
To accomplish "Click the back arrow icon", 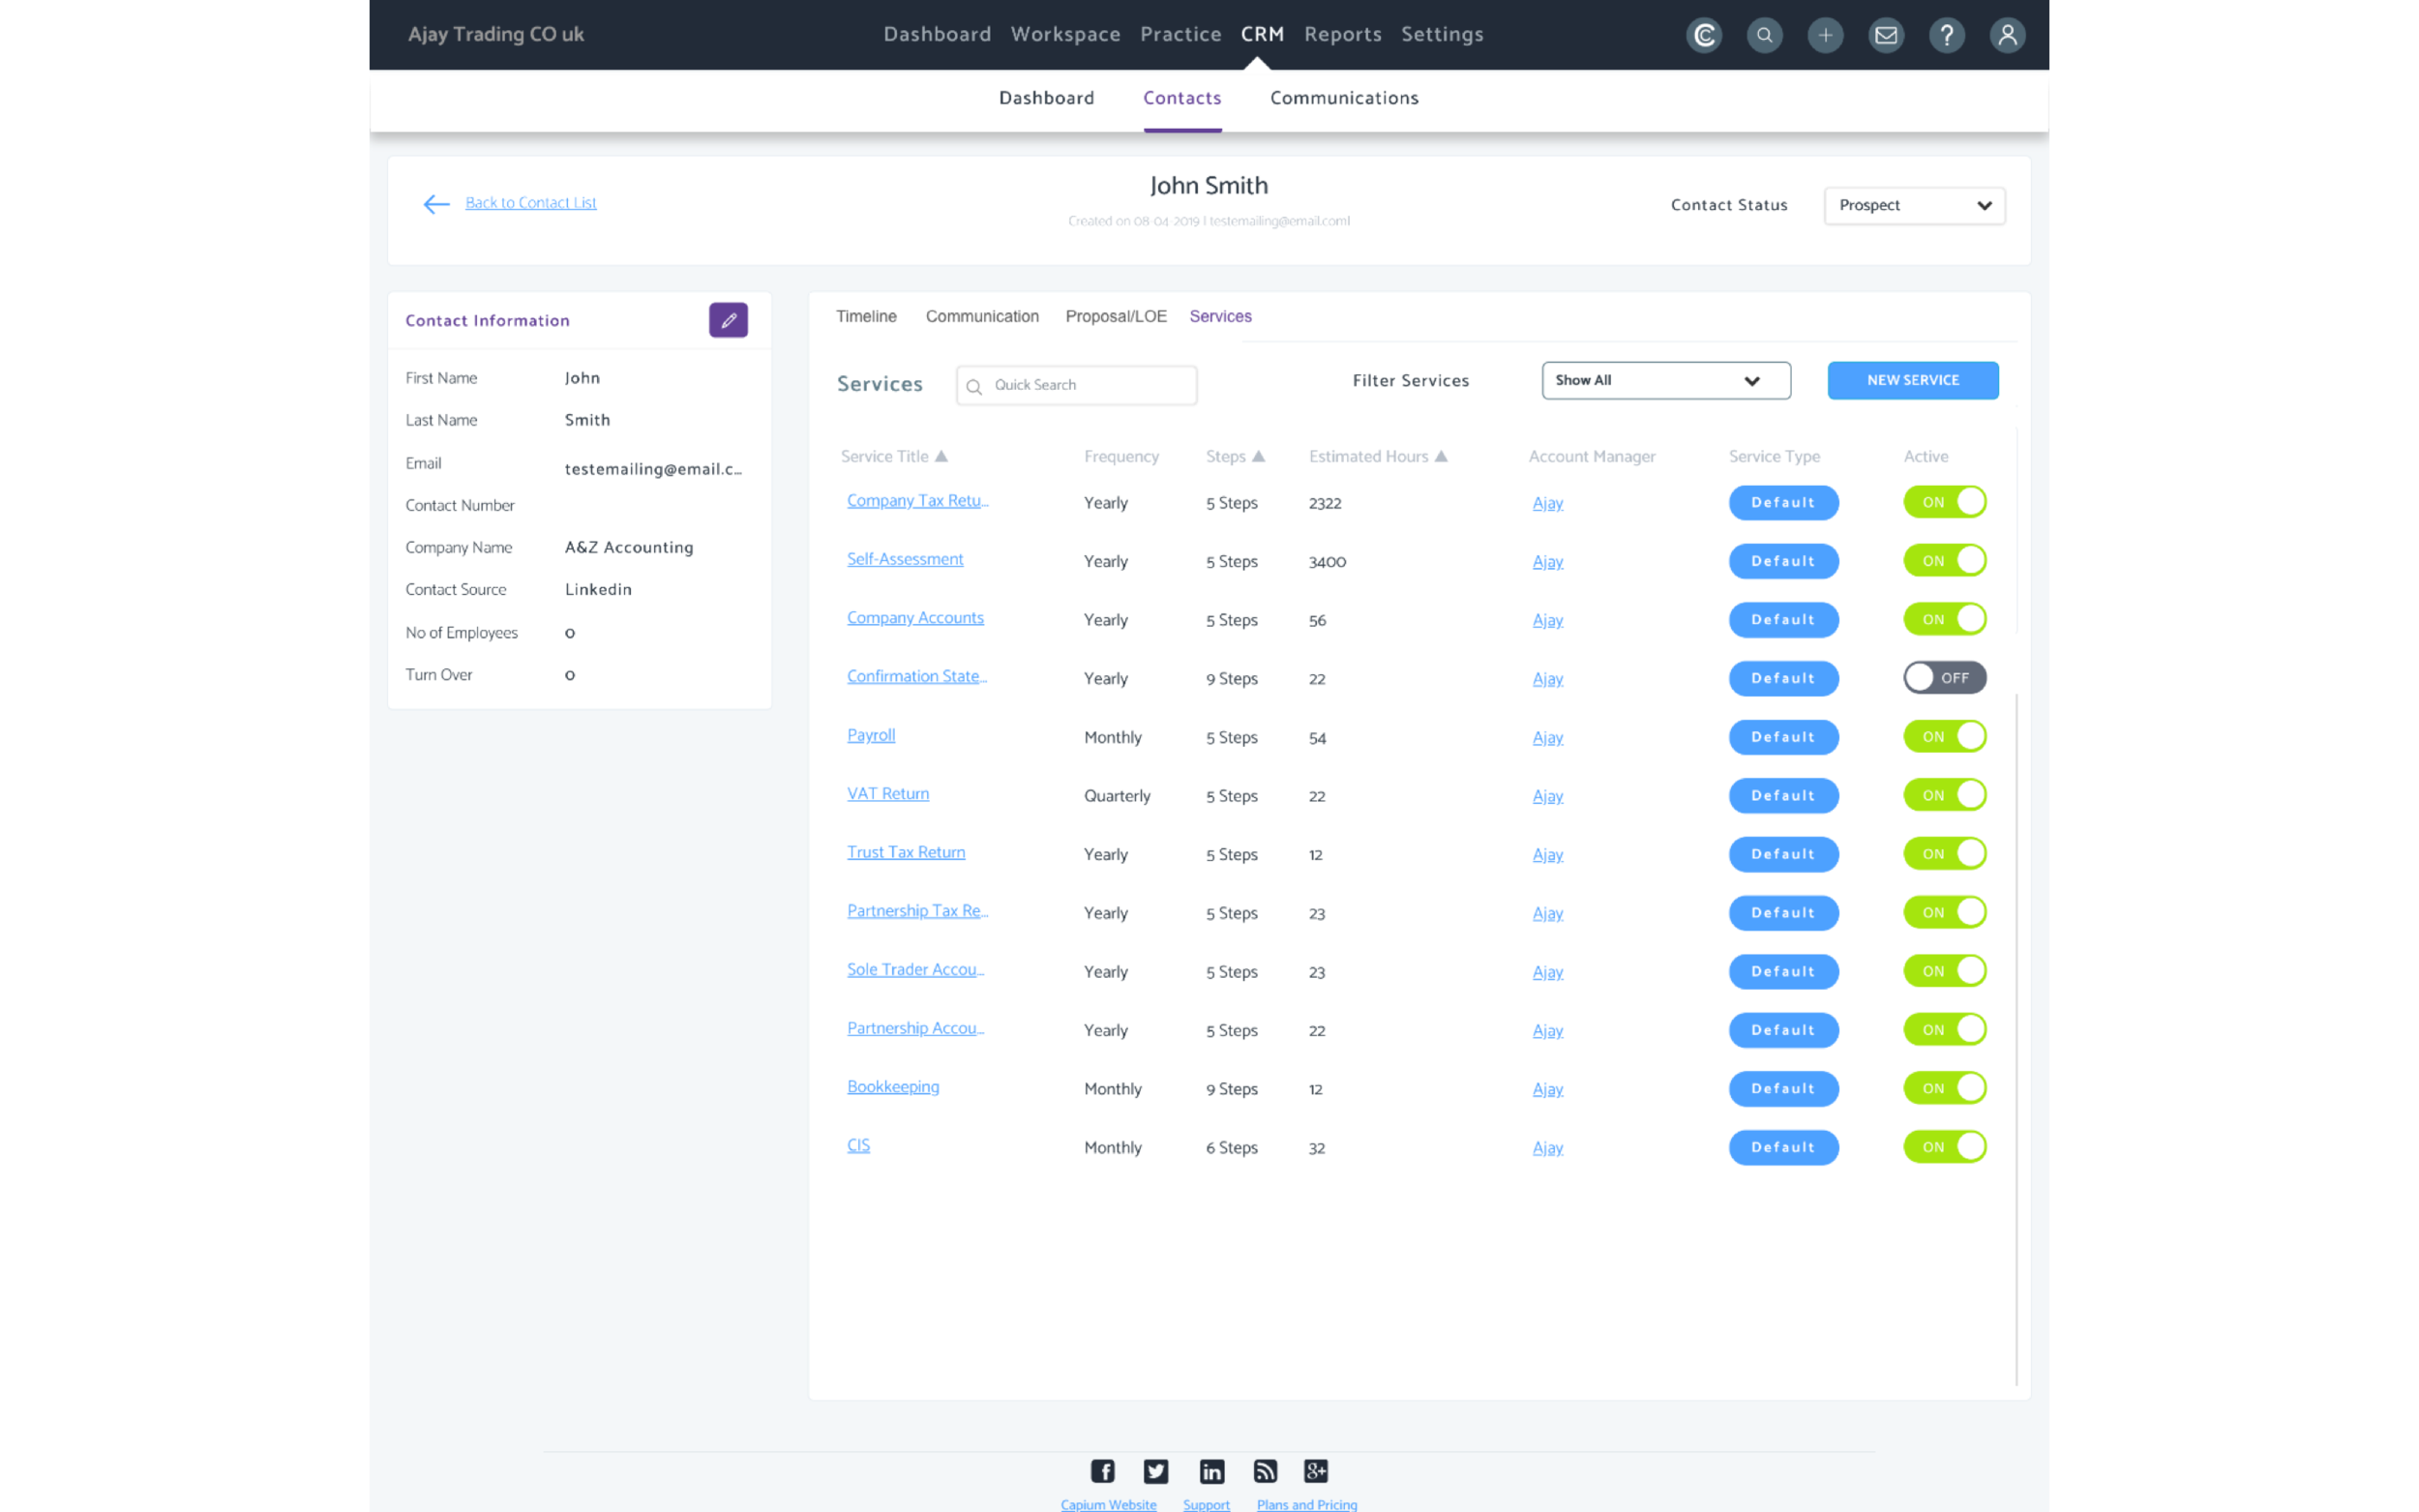I will [x=436, y=204].
